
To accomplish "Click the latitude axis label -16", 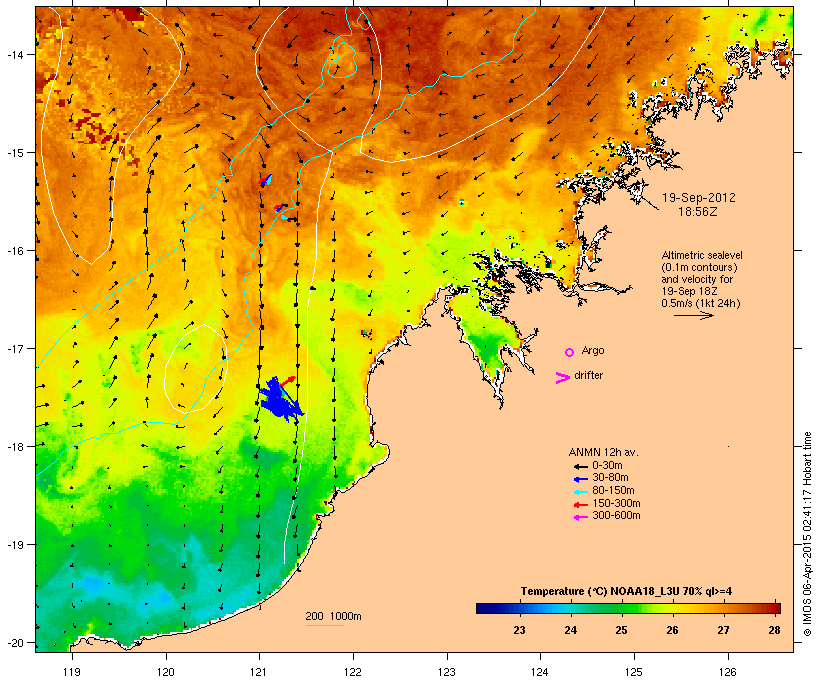I will point(14,251).
